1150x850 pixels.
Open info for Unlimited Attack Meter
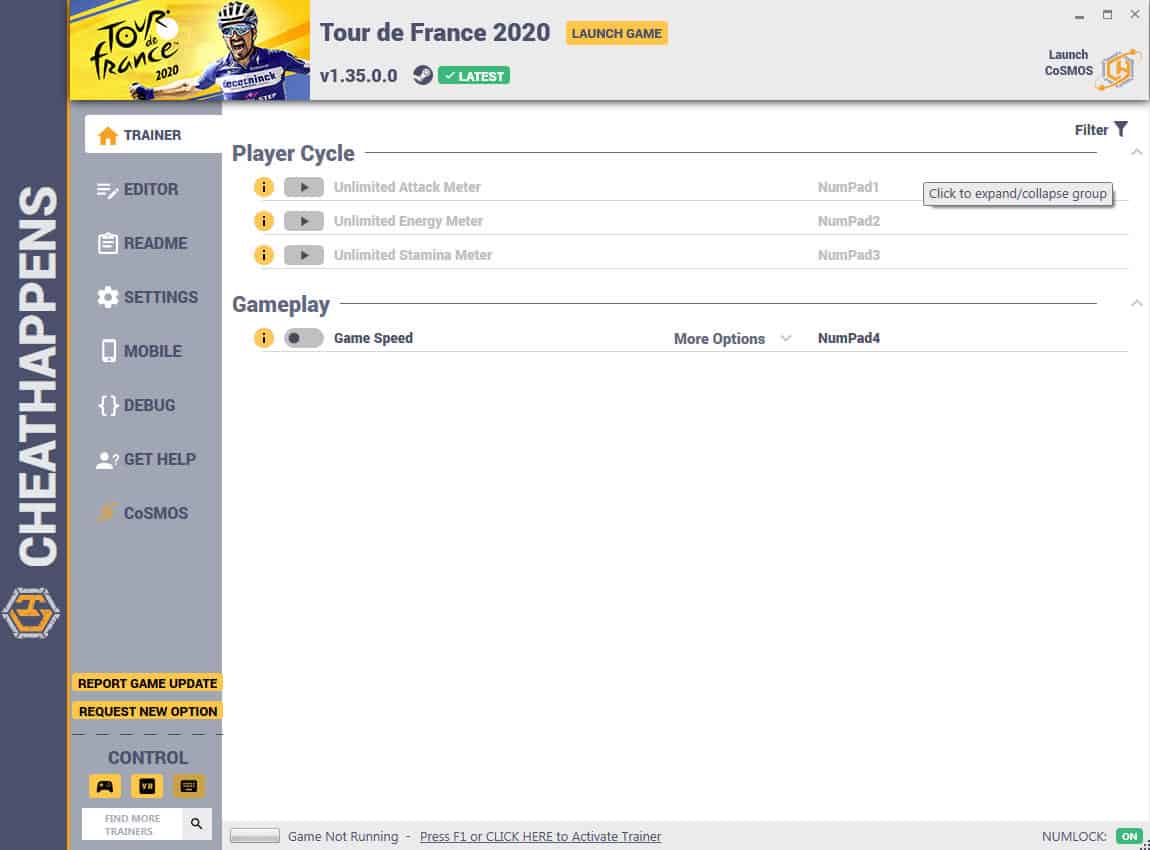point(264,187)
